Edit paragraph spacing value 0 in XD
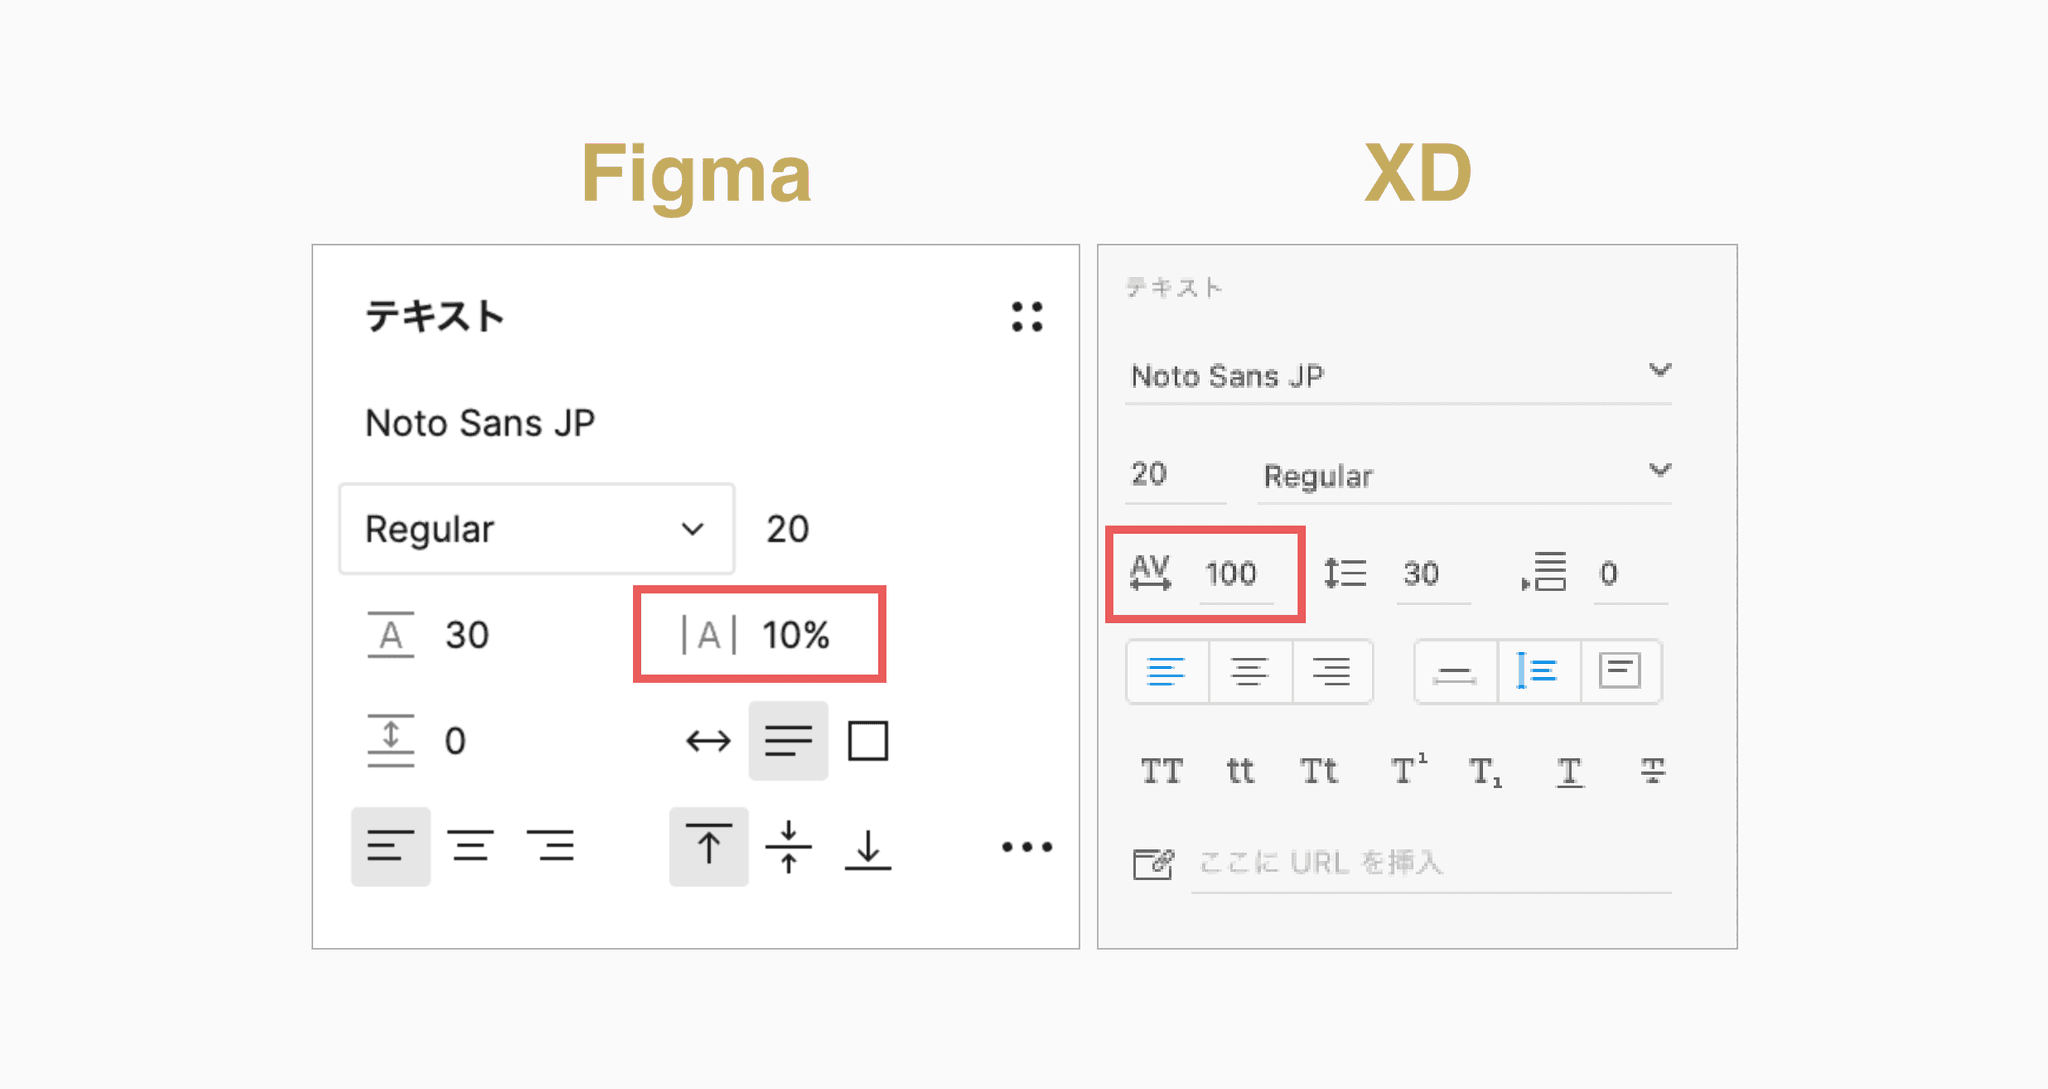 (1630, 574)
